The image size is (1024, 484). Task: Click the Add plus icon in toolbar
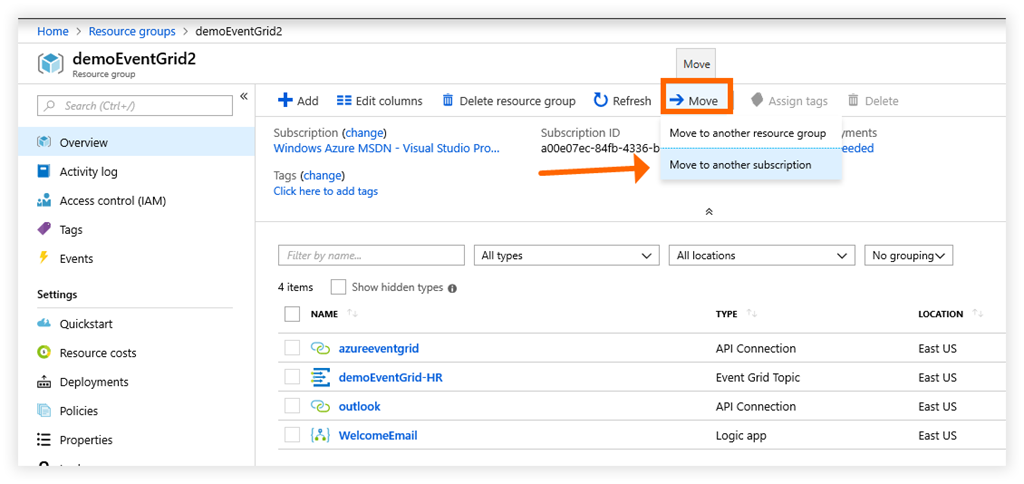coord(285,101)
